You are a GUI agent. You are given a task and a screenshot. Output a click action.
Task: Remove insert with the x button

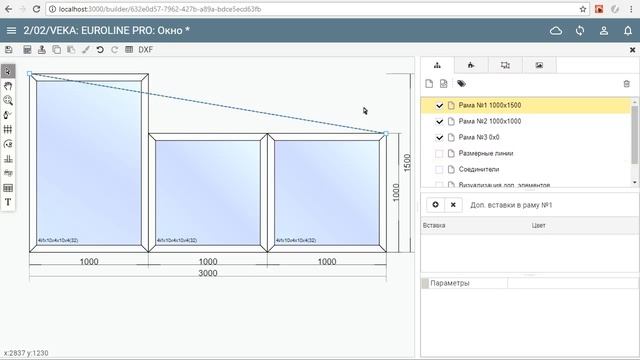click(x=453, y=205)
